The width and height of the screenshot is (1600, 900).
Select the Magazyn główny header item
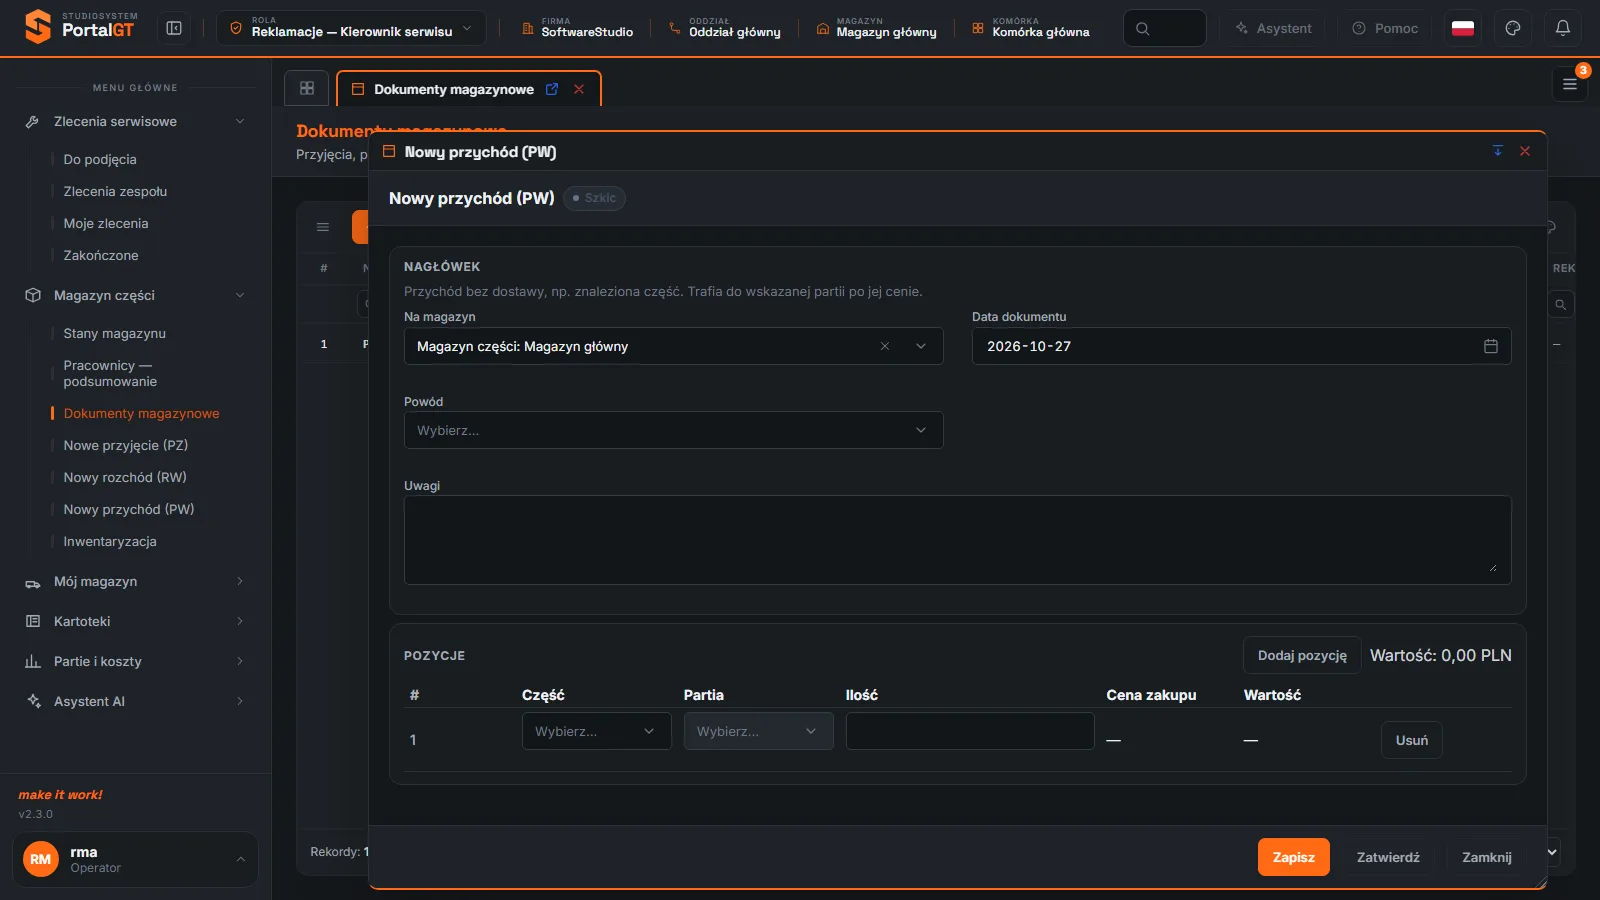click(x=876, y=28)
